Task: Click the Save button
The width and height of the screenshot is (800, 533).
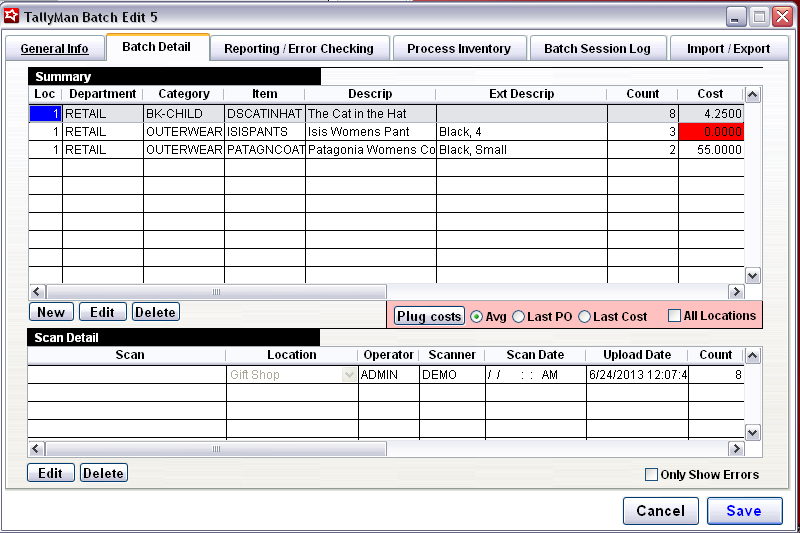Action: coord(744,511)
